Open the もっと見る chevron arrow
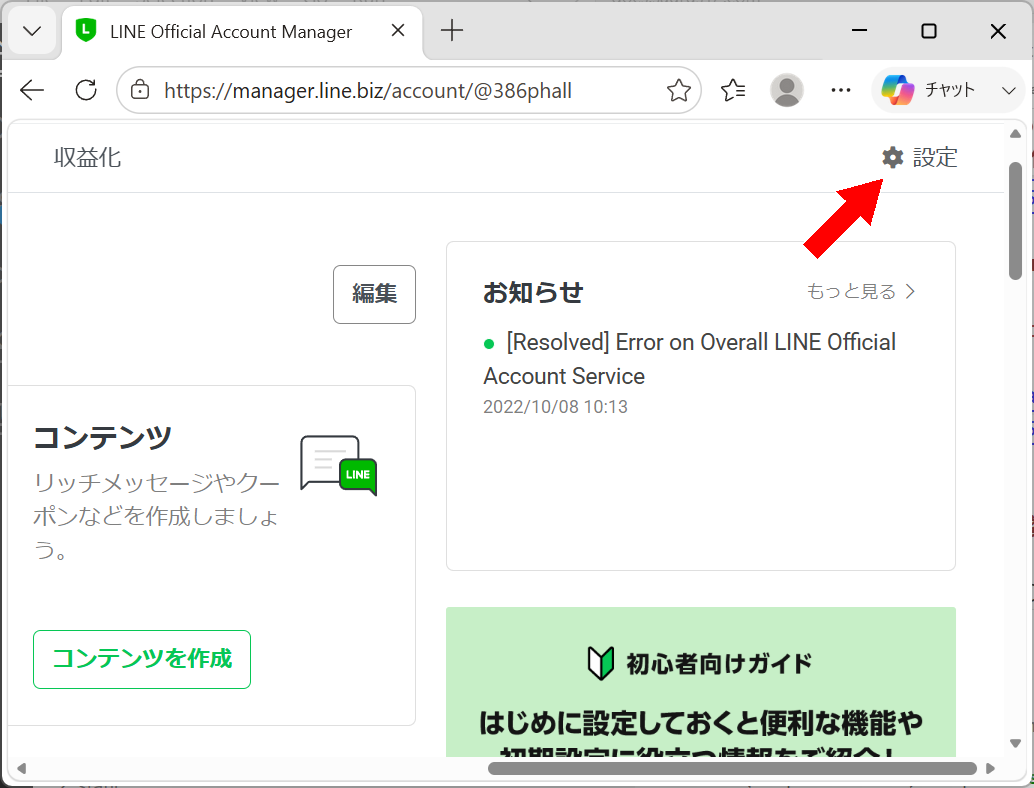Screen dimensions: 1034x788 (x=910, y=291)
